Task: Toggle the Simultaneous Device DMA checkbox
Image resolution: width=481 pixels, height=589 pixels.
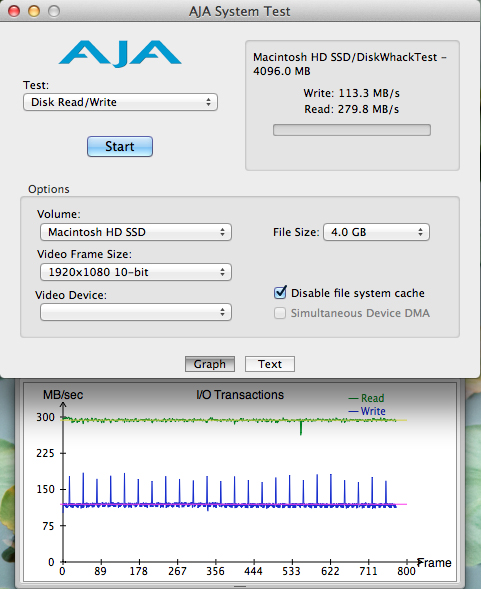Action: (x=280, y=313)
